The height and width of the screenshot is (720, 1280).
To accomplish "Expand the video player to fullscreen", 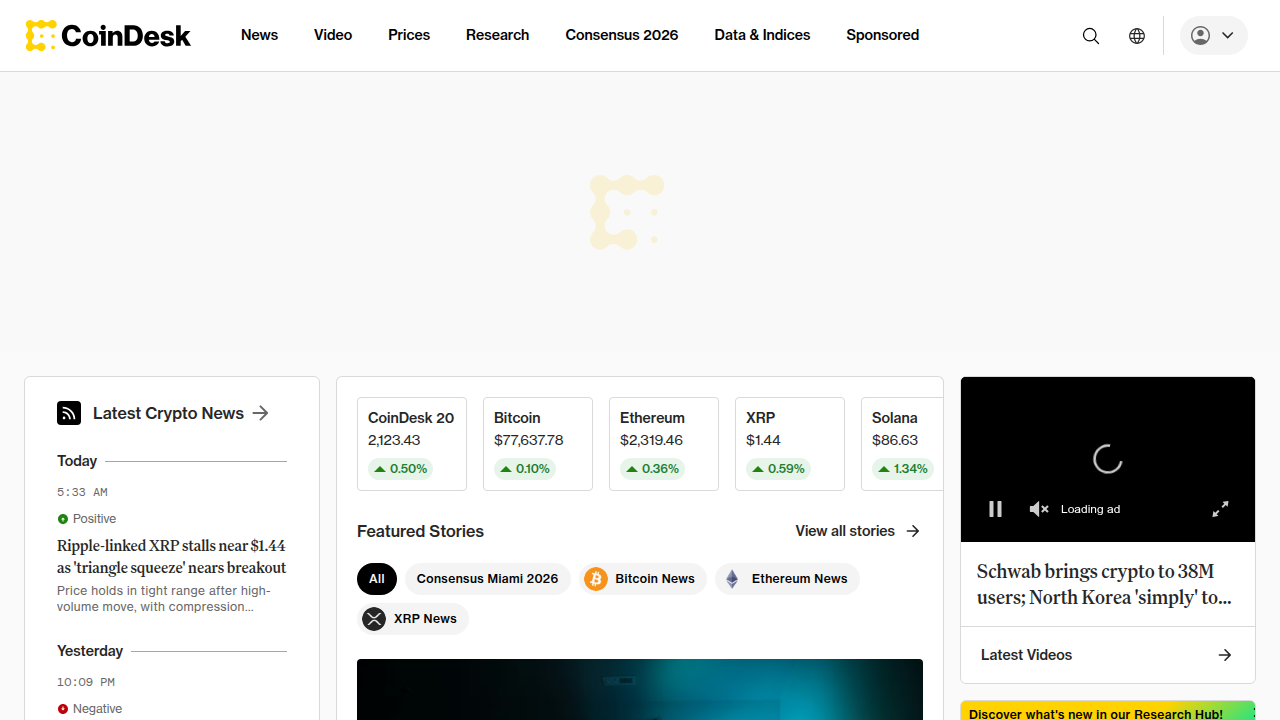I will (1220, 509).
